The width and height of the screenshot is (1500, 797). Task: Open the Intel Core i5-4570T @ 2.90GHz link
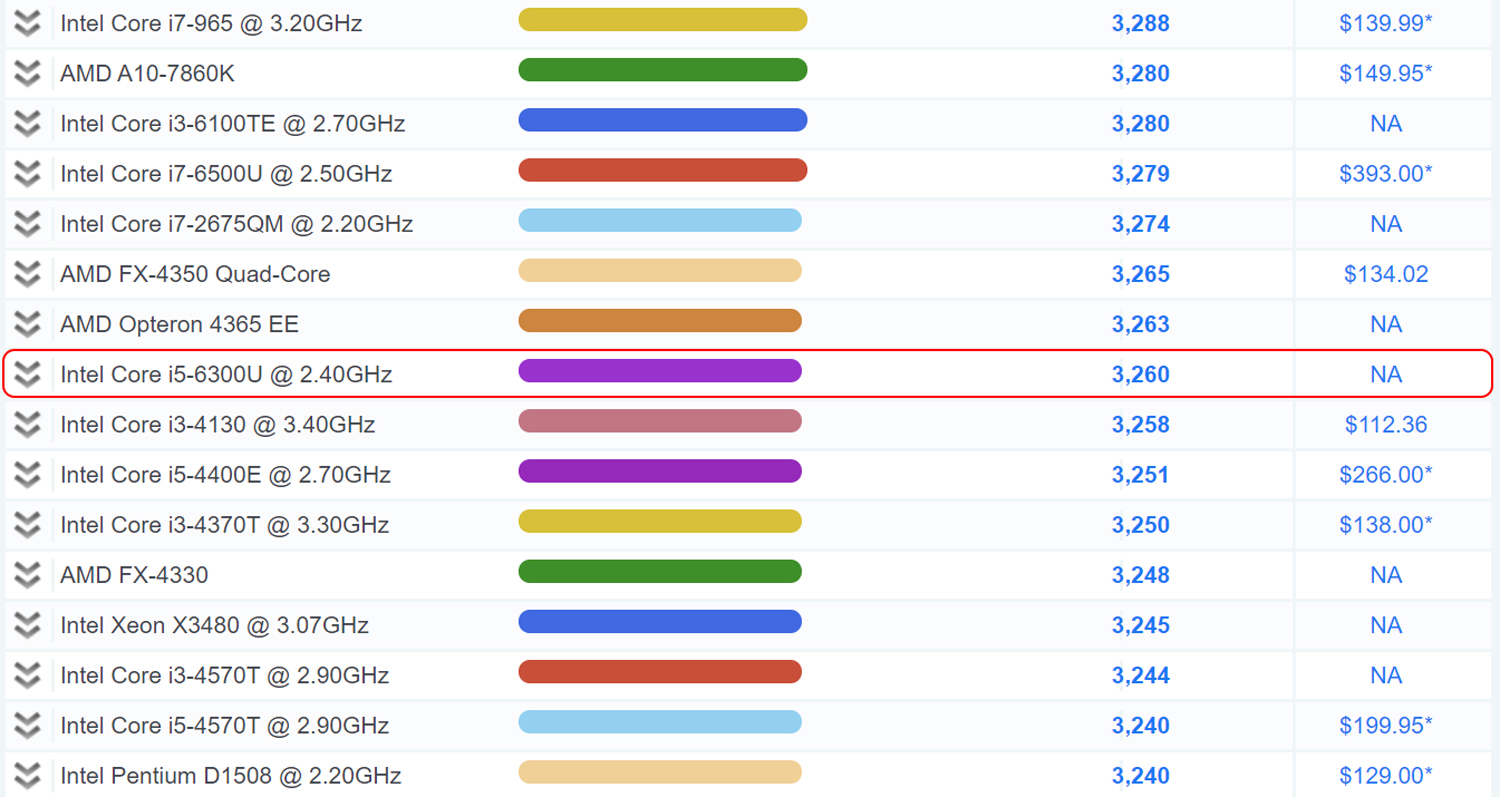(x=224, y=725)
